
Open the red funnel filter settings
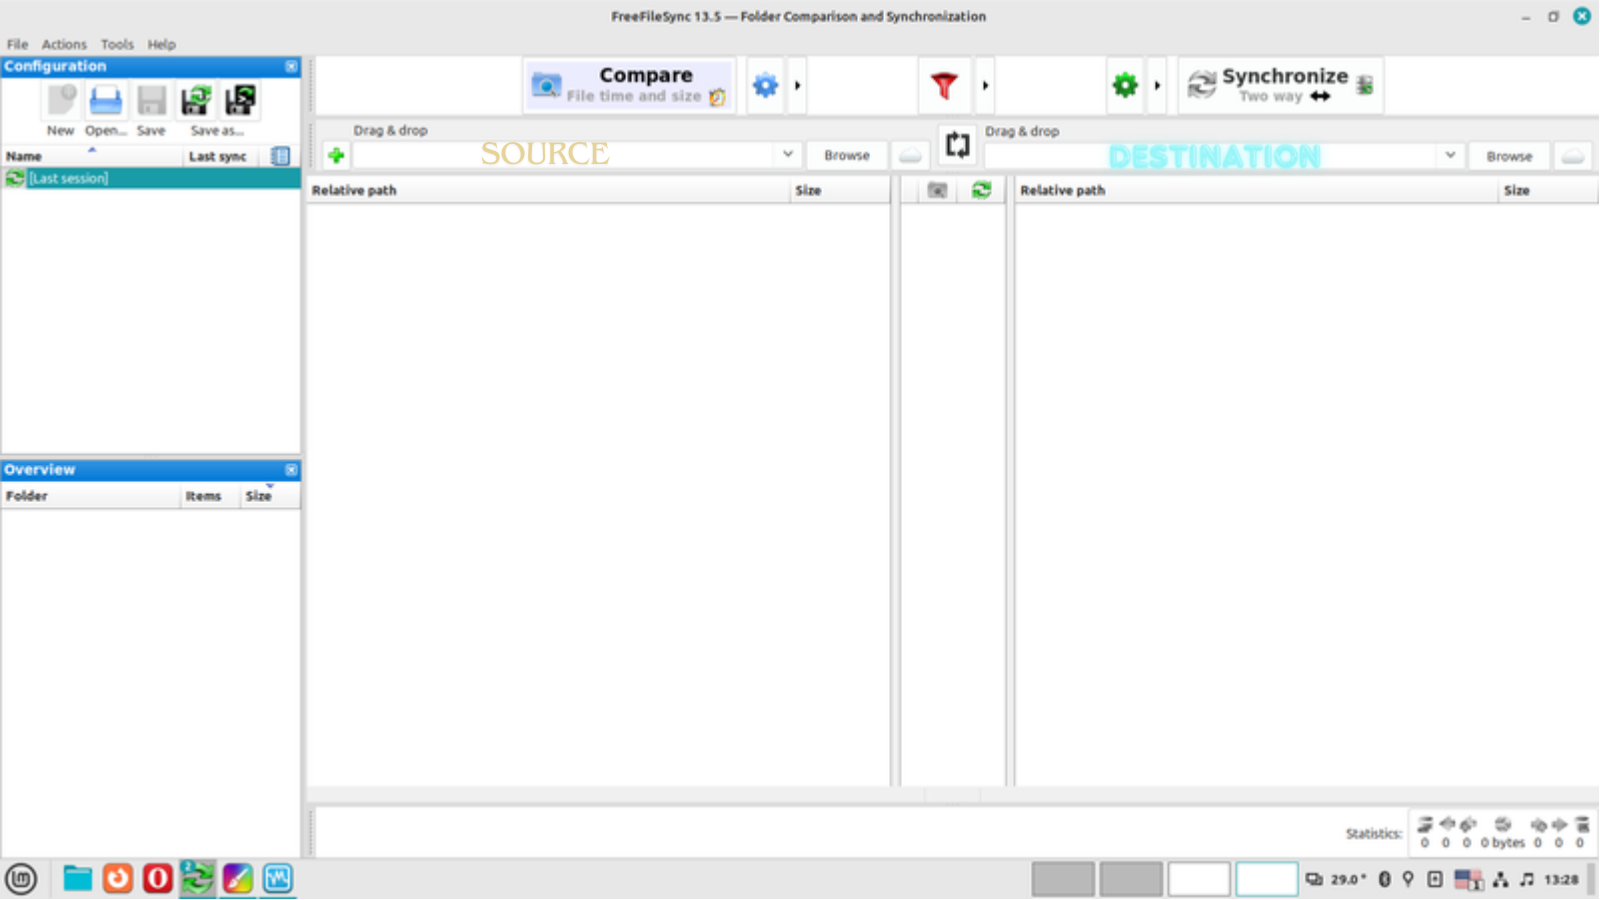944,85
